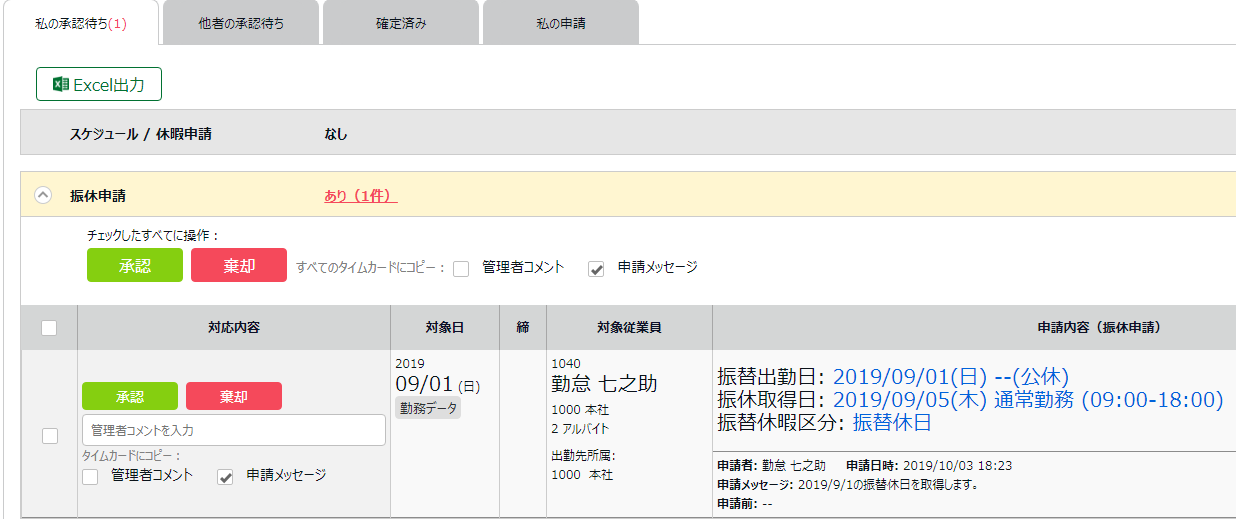The width and height of the screenshot is (1236, 519).
Task: Click the 締 column header
Action: click(x=523, y=327)
